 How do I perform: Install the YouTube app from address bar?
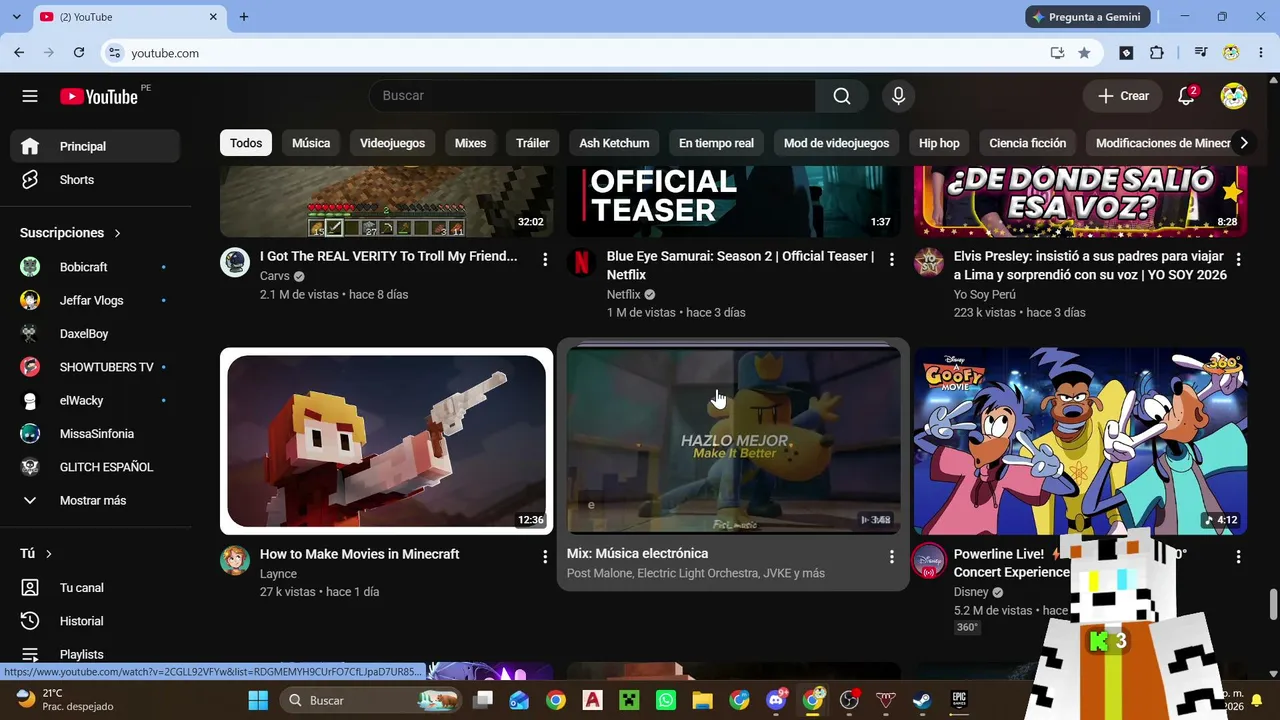click(1057, 53)
